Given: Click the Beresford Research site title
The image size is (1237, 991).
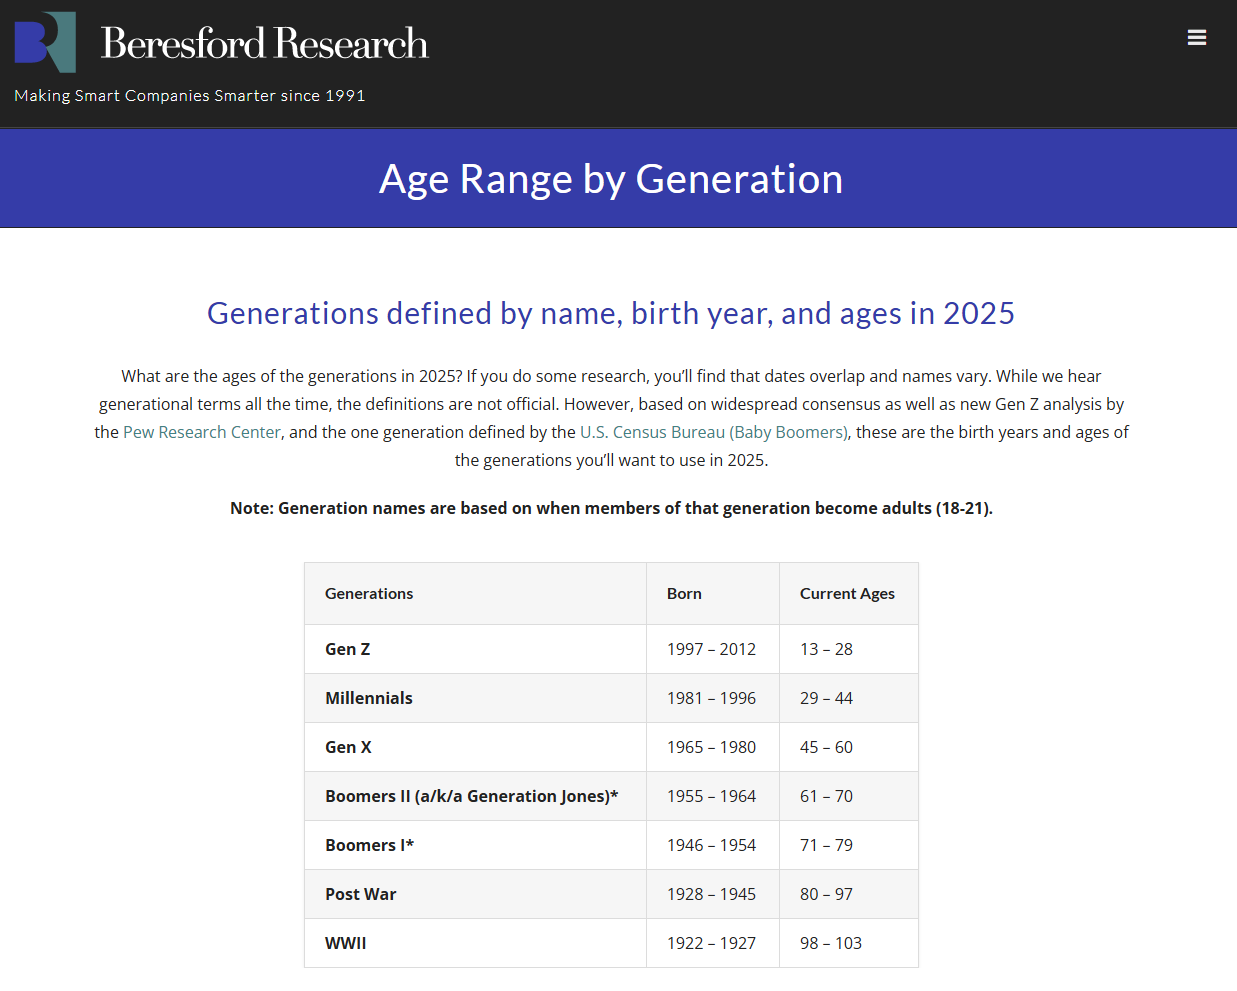Looking at the screenshot, I should 264,43.
